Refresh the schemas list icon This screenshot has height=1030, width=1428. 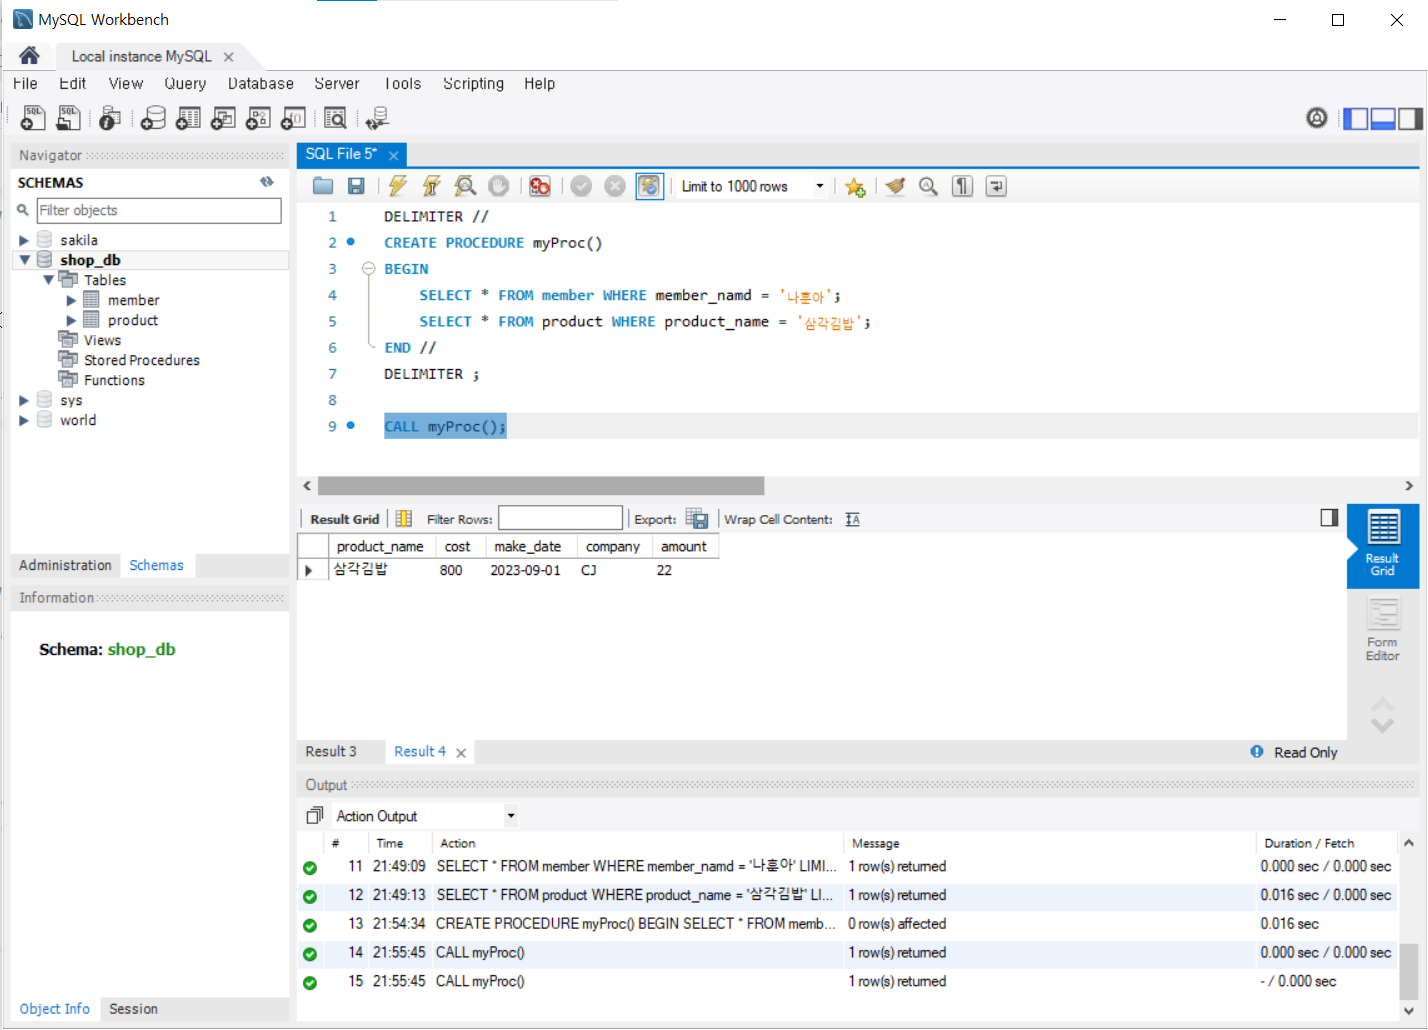point(267,182)
